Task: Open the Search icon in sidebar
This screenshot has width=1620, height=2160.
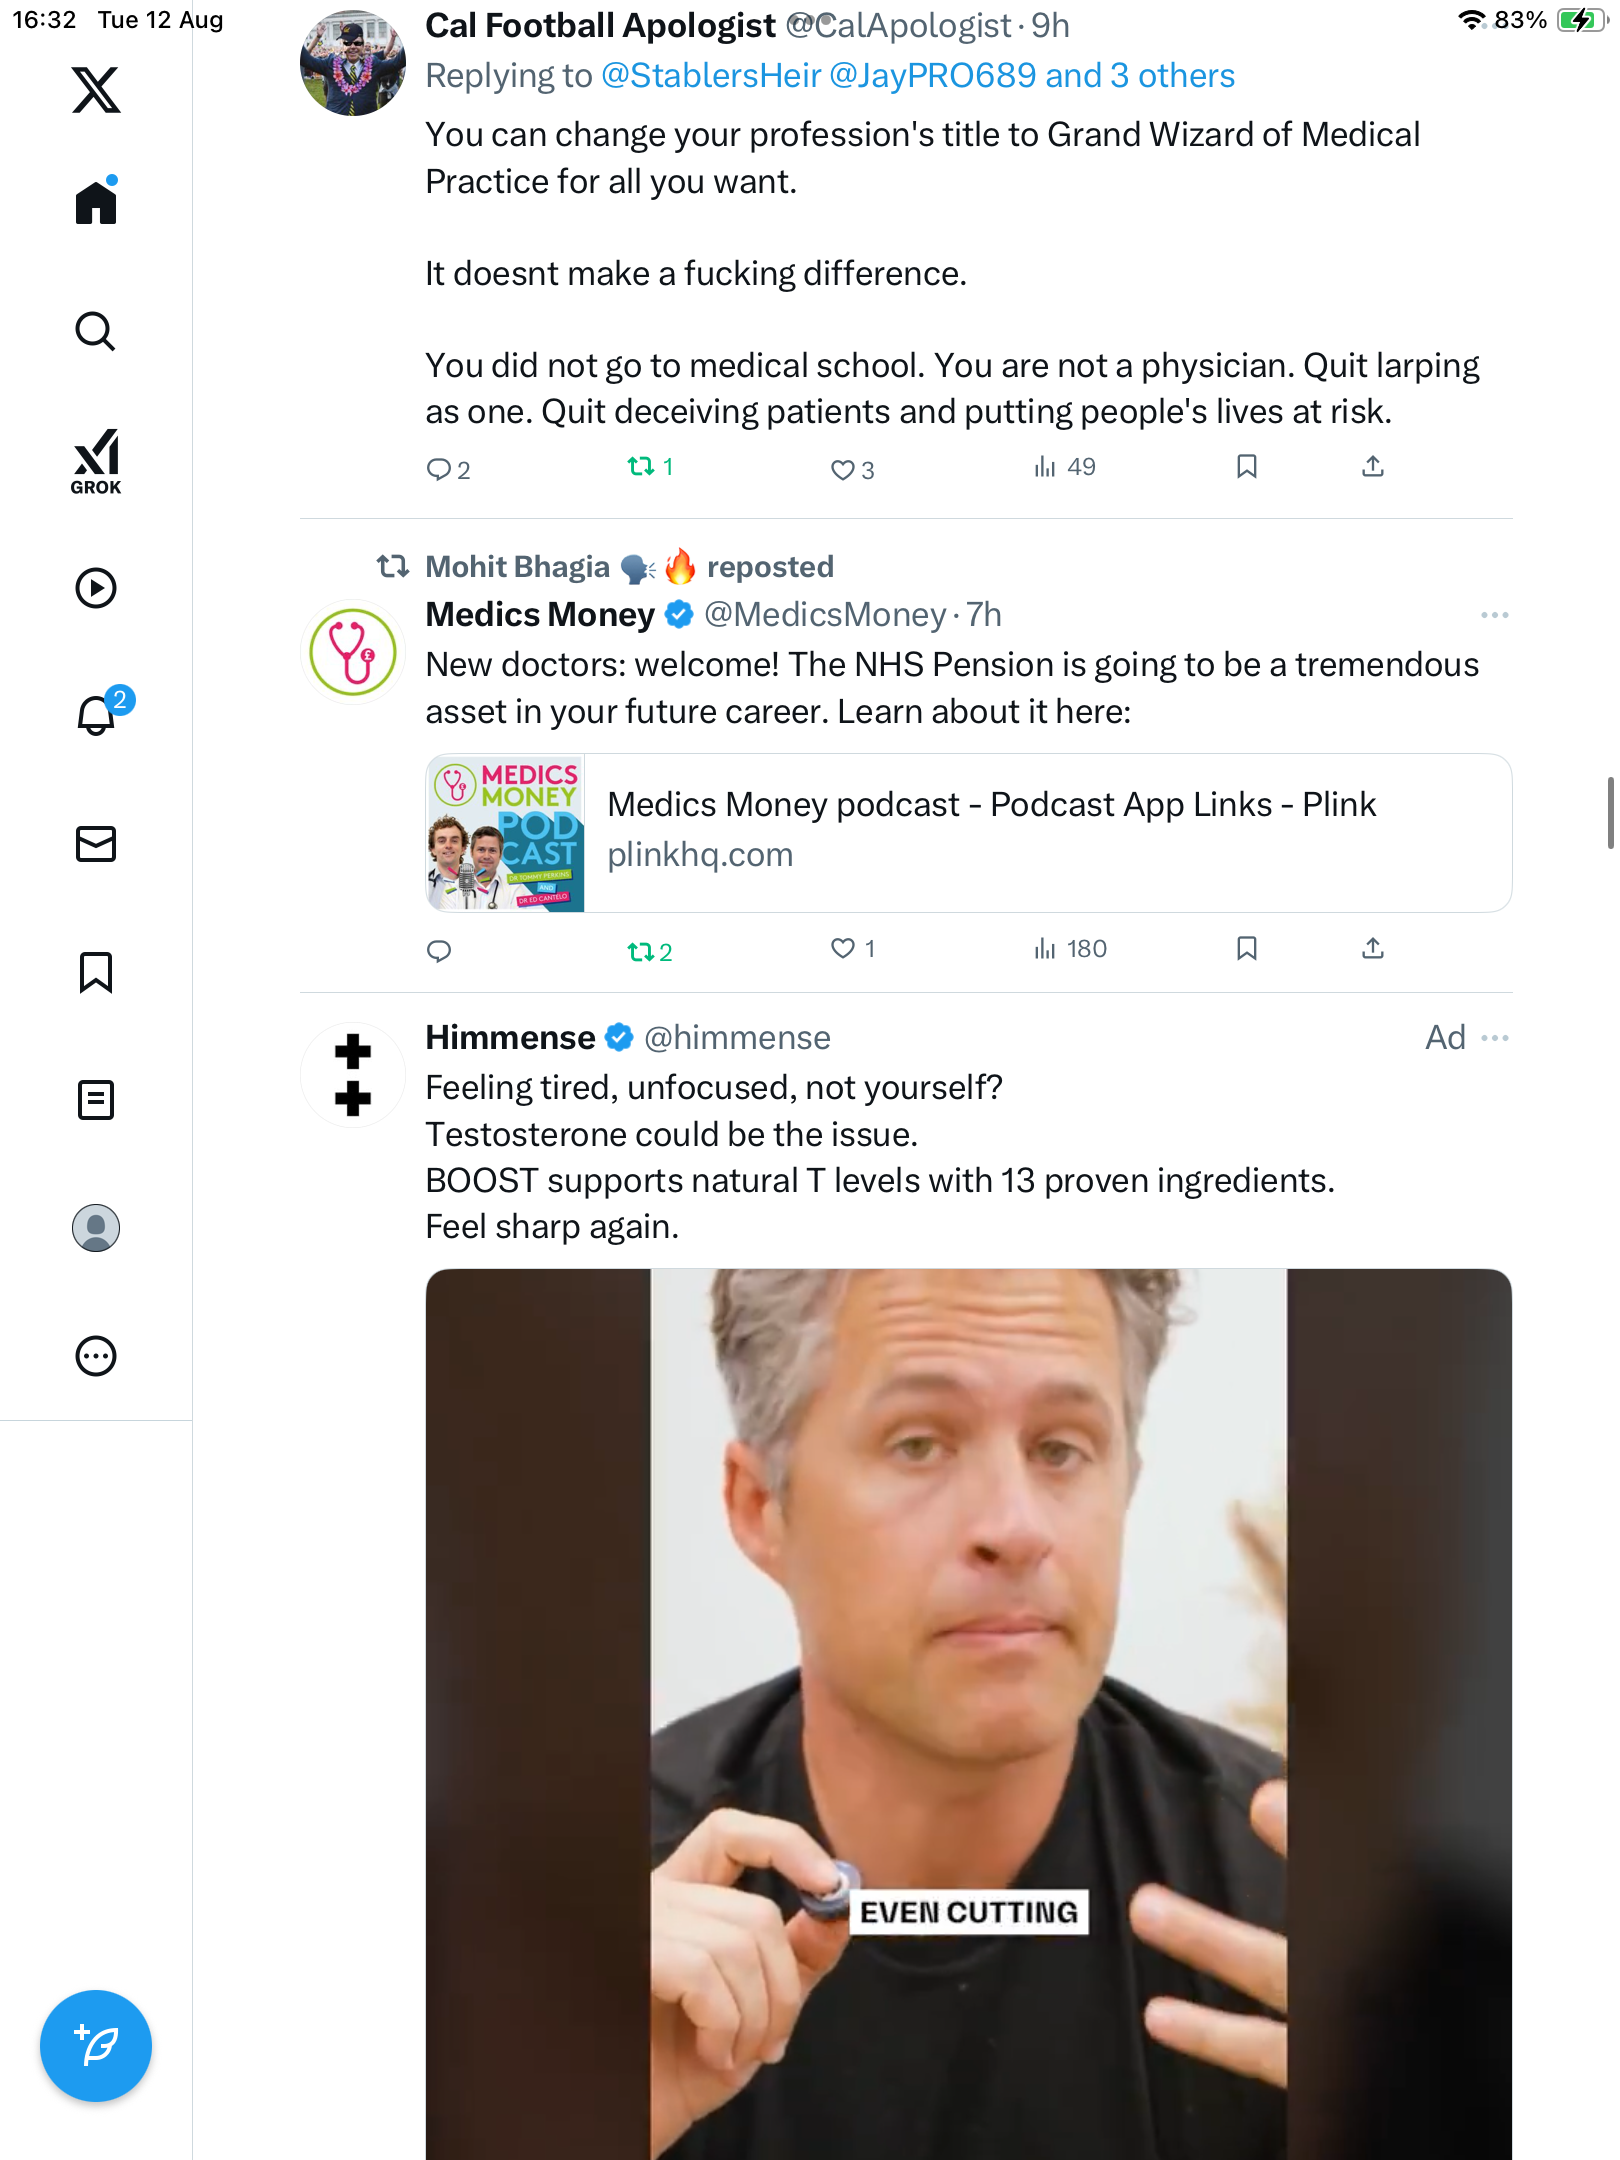Action: pyautogui.click(x=96, y=332)
